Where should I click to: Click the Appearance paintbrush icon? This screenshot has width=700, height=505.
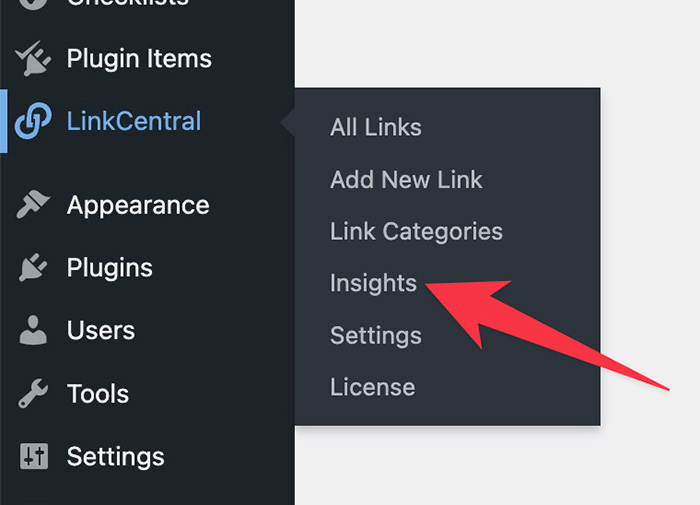point(33,206)
